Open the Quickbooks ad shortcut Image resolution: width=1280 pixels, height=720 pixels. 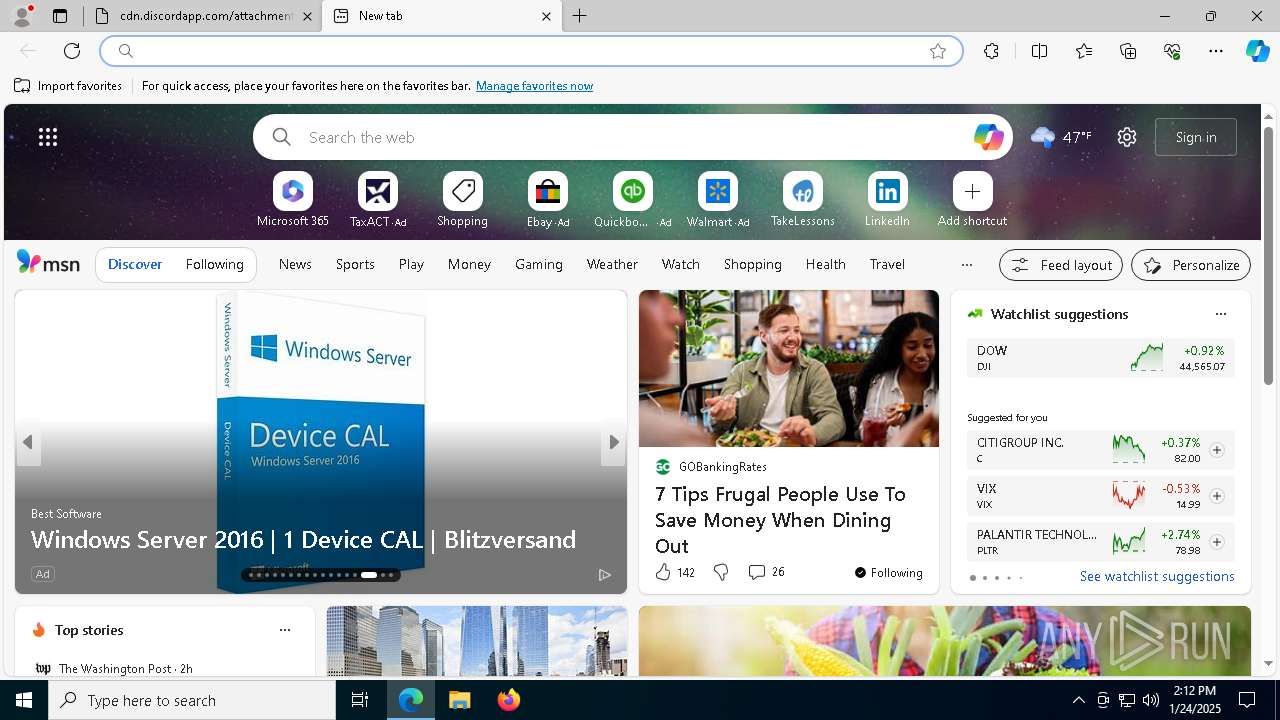coord(632,200)
